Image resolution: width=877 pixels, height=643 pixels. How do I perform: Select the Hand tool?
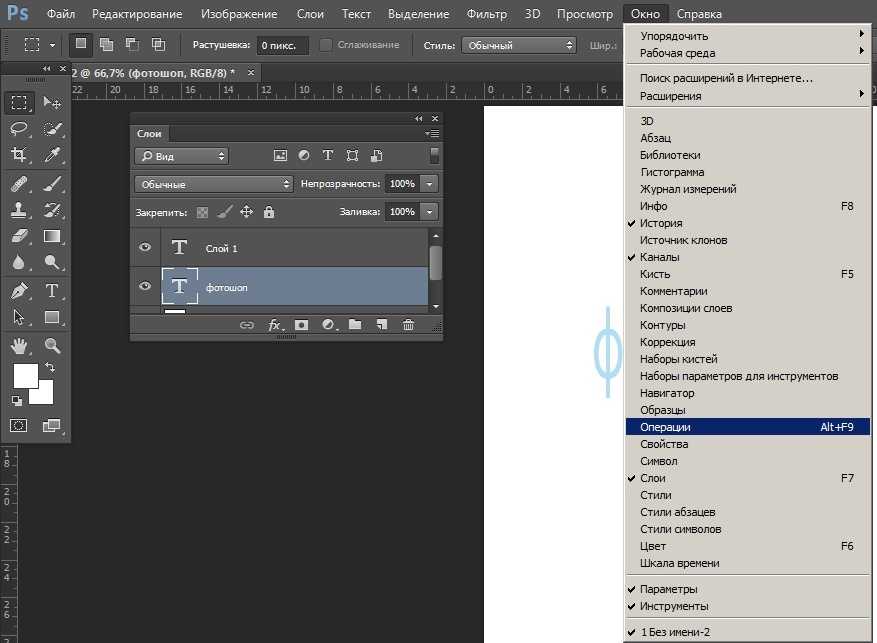19,346
